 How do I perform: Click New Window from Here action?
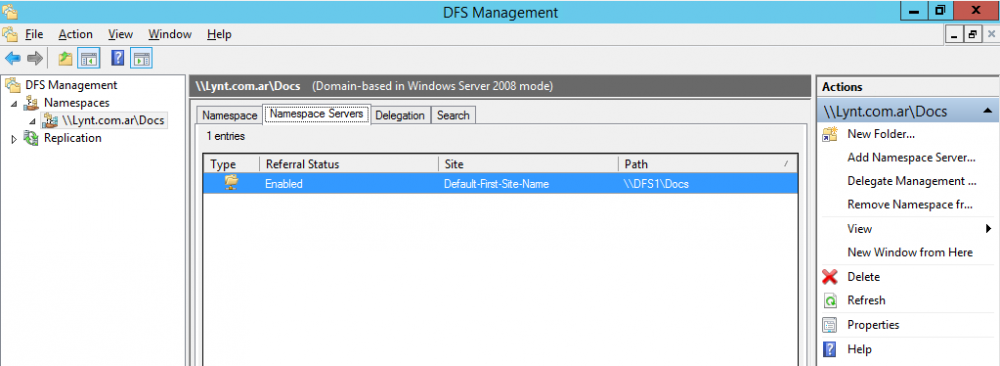click(910, 253)
